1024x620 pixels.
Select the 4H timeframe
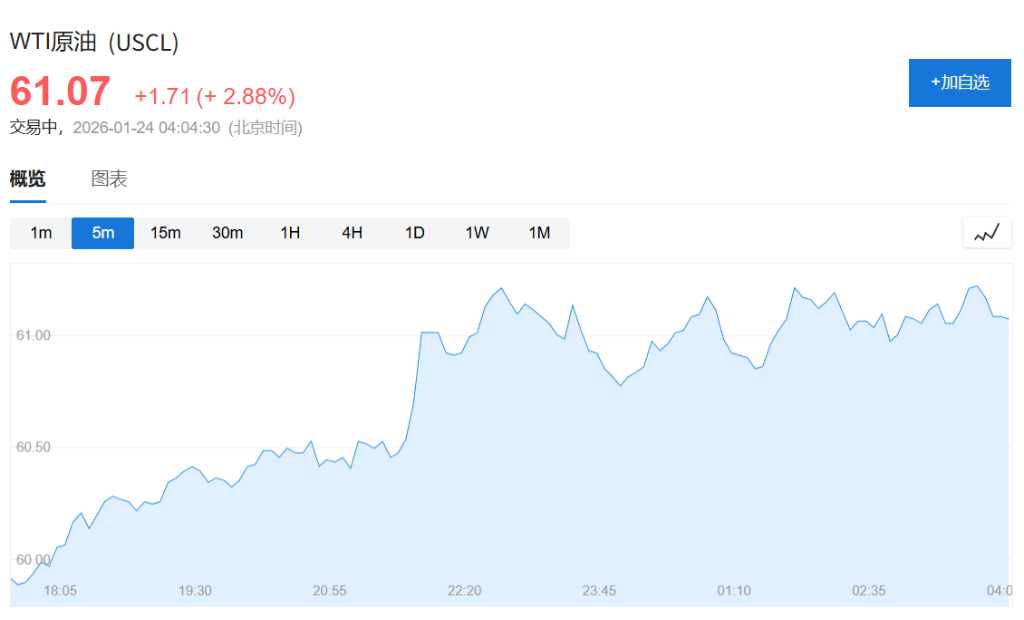(x=352, y=233)
